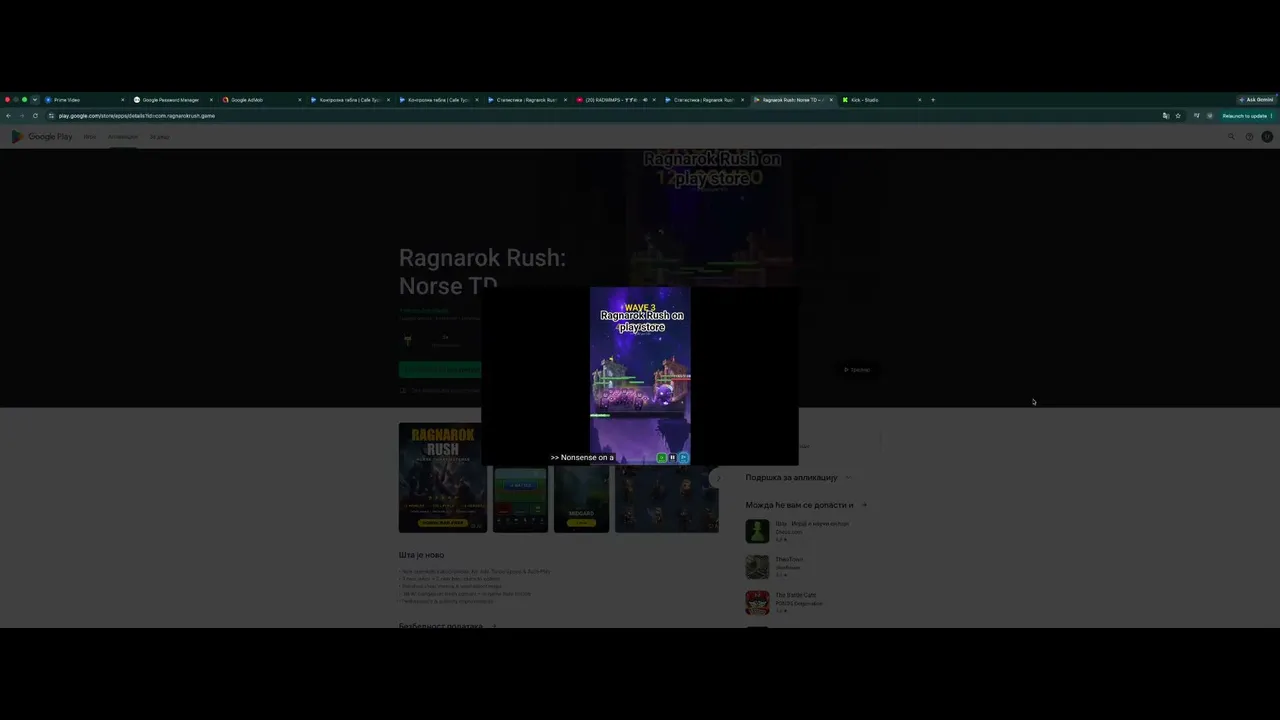This screenshot has width=1280, height=720.
Task: Open the TheoTown app icon
Action: click(757, 567)
